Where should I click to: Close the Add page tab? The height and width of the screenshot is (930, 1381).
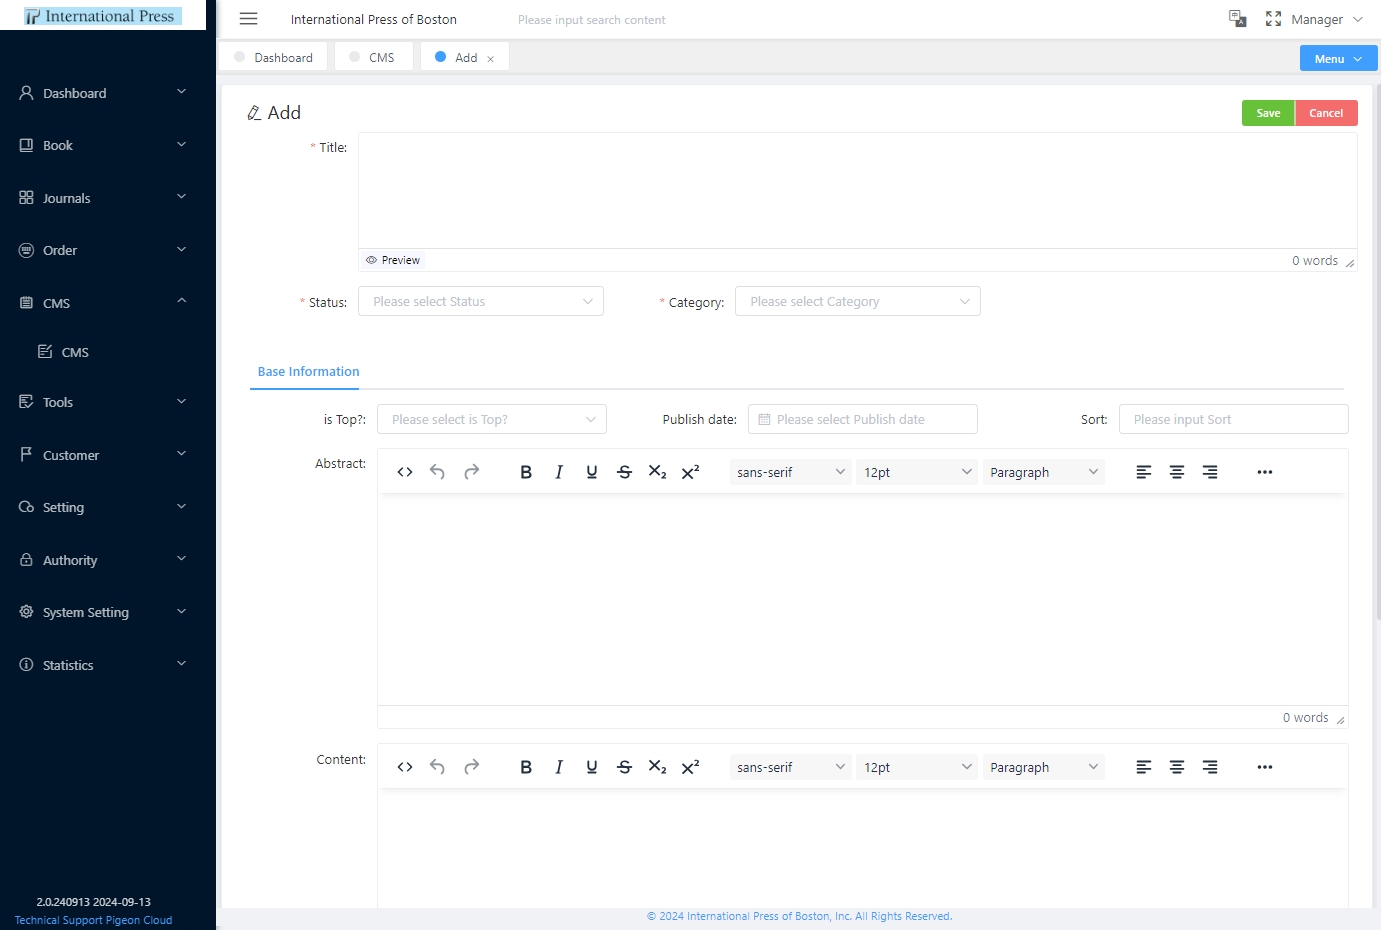tap(490, 59)
